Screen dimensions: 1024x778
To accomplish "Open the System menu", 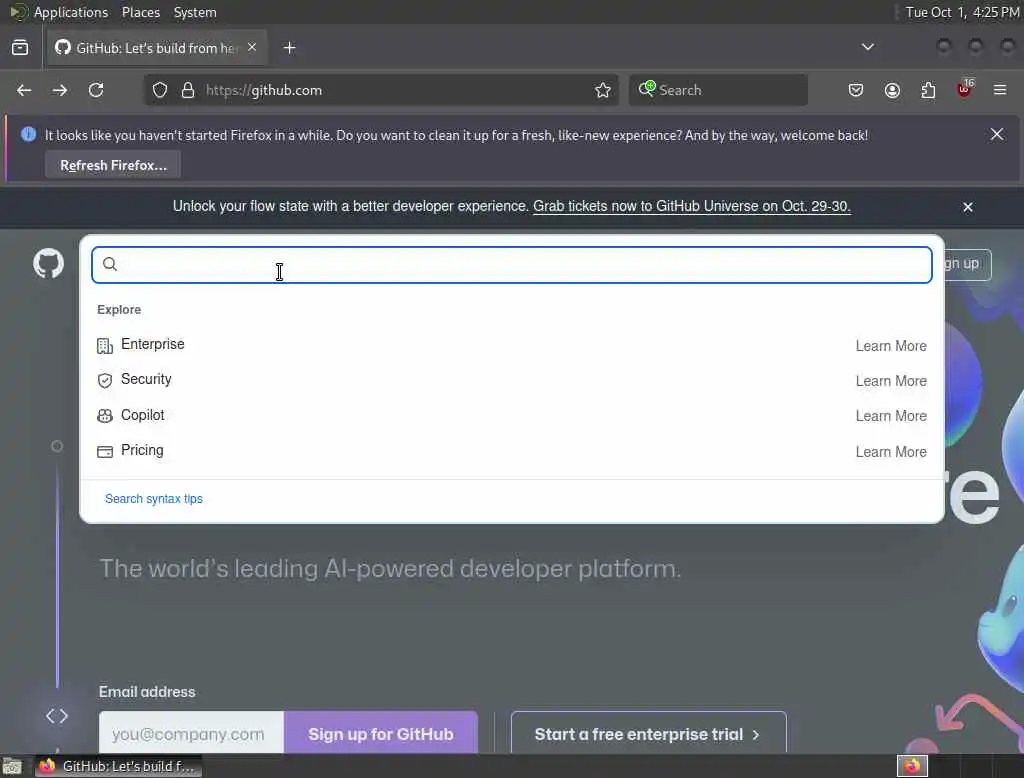I will coord(195,12).
